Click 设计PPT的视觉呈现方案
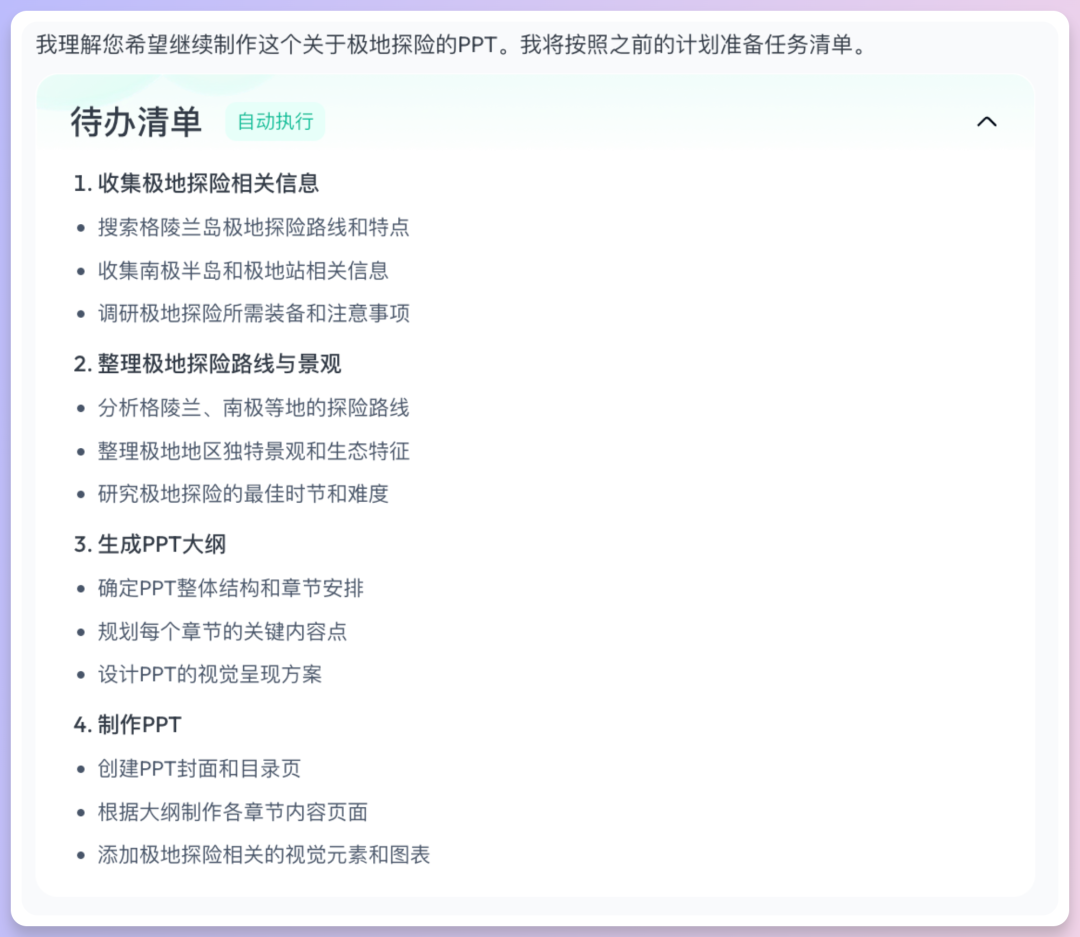This screenshot has width=1080, height=937. pyautogui.click(x=222, y=674)
